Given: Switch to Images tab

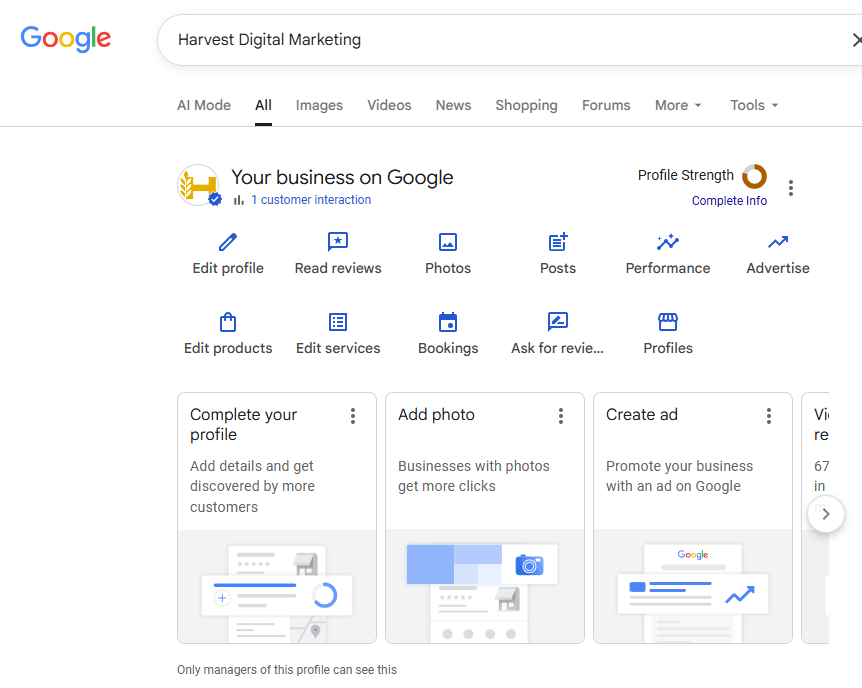Looking at the screenshot, I should (319, 105).
